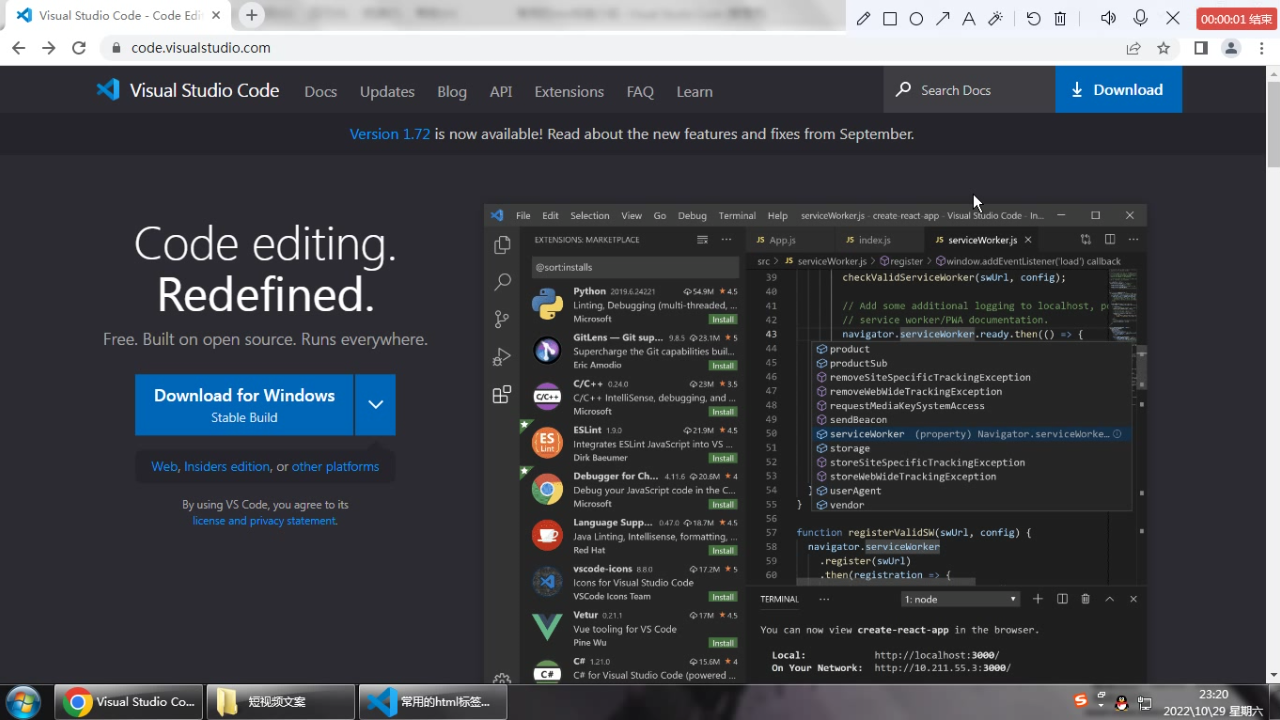This screenshot has width=1280, height=720.
Task: Click the VS Code editor hero screenshot
Action: tap(815, 444)
